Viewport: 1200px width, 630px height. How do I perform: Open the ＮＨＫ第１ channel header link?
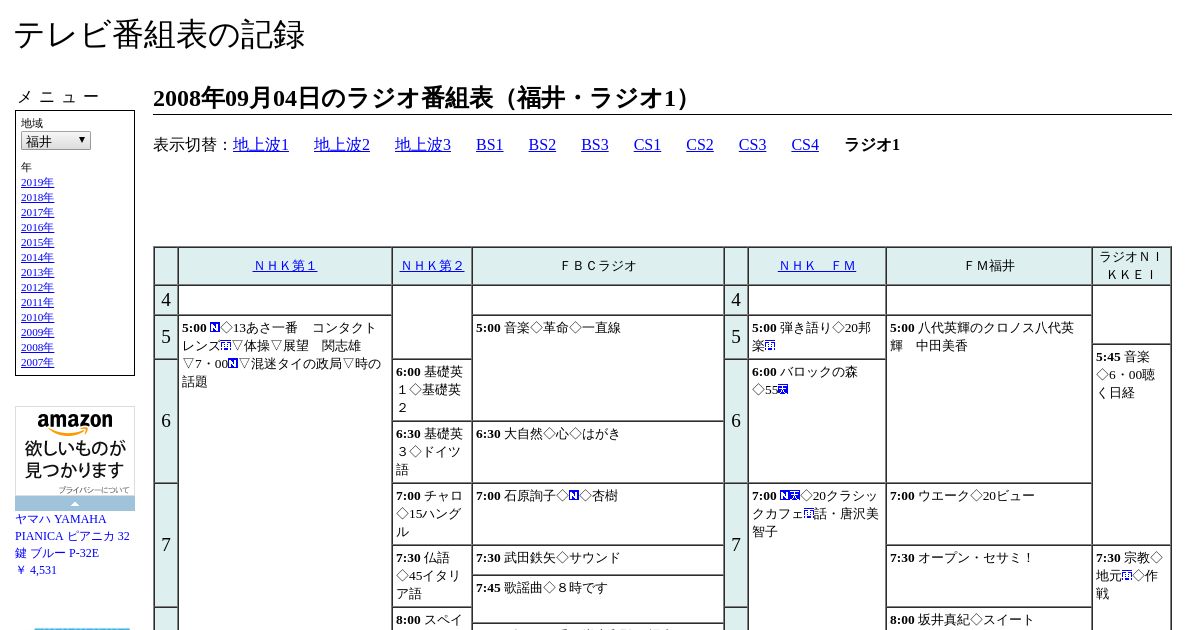tap(285, 266)
